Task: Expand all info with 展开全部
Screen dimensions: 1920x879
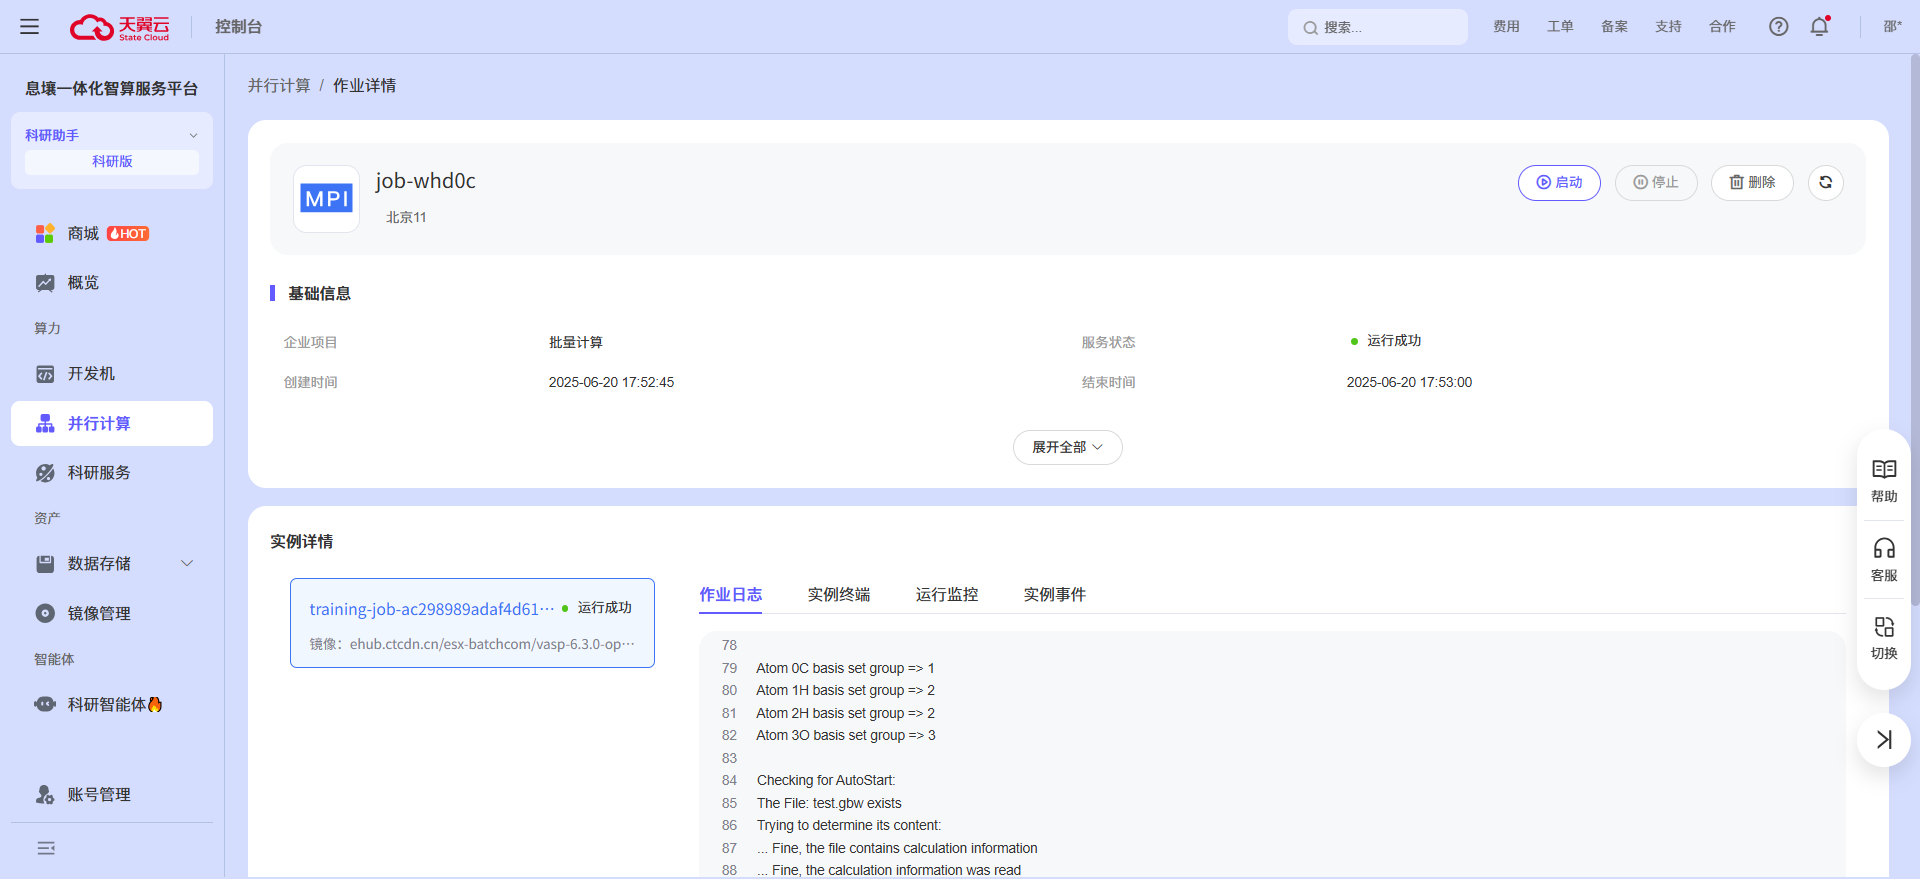Action: pos(1067,447)
